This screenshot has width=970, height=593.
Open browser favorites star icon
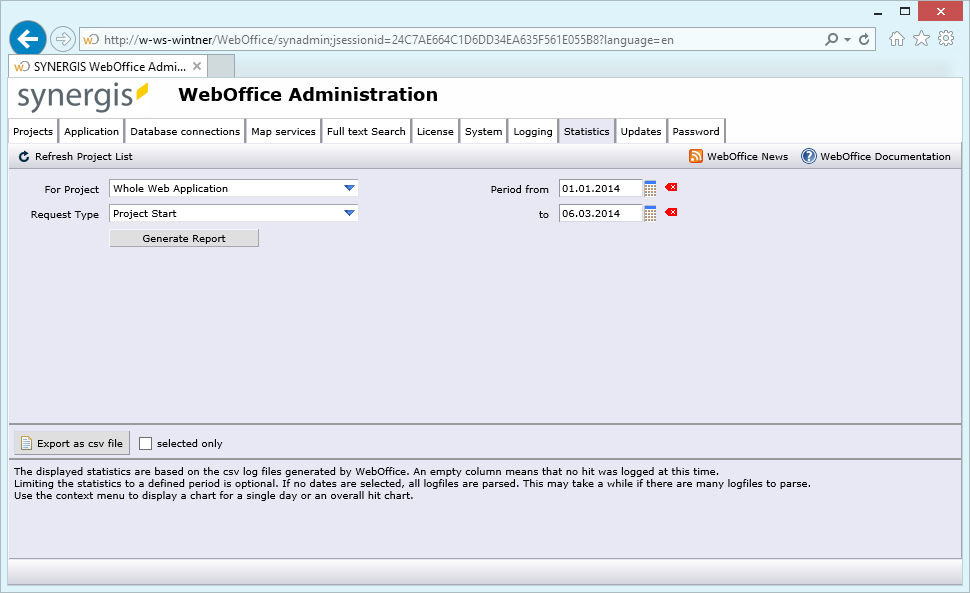point(920,38)
